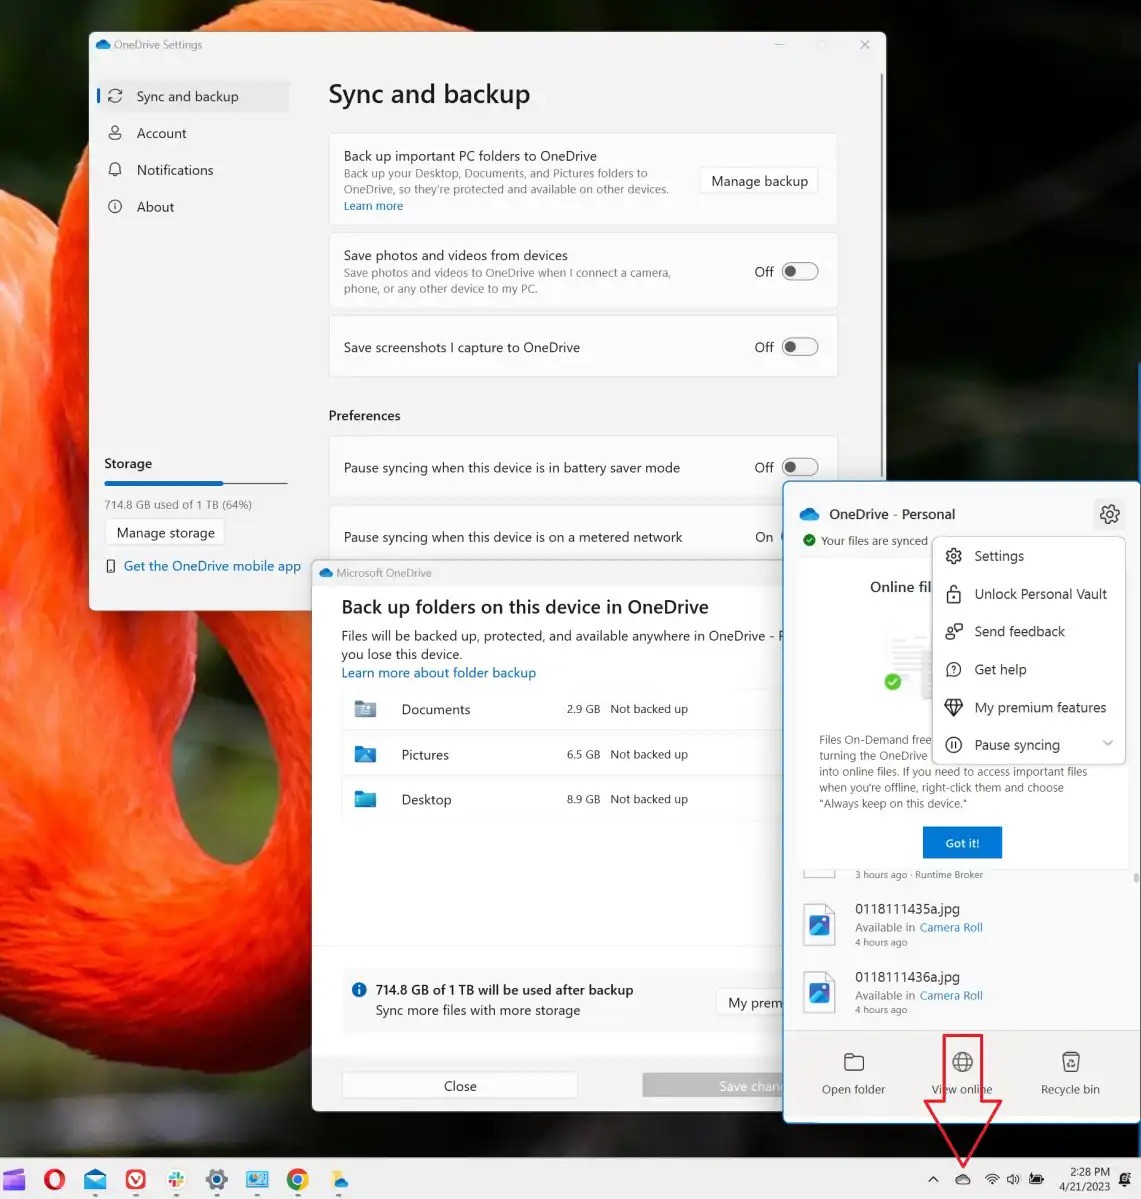Screen dimensions: 1141x1199
Task: Select Unlock Personal Vault menu item
Action: click(x=1040, y=594)
